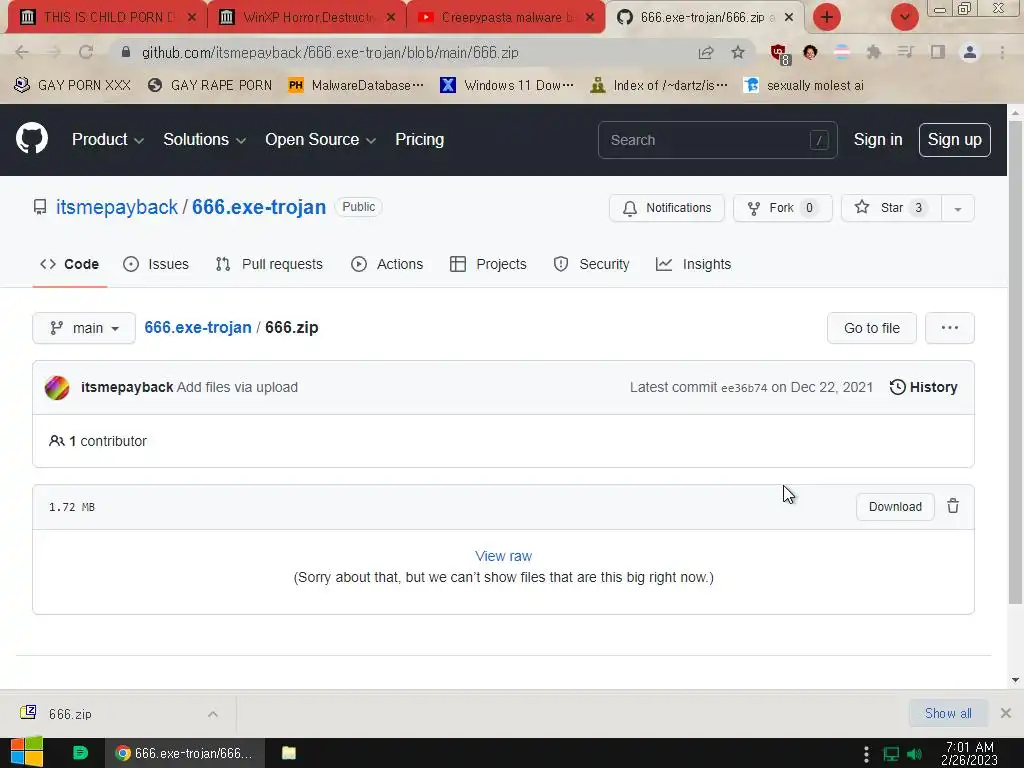Open the Actions tab
The width and height of the screenshot is (1024, 768).
click(387, 264)
